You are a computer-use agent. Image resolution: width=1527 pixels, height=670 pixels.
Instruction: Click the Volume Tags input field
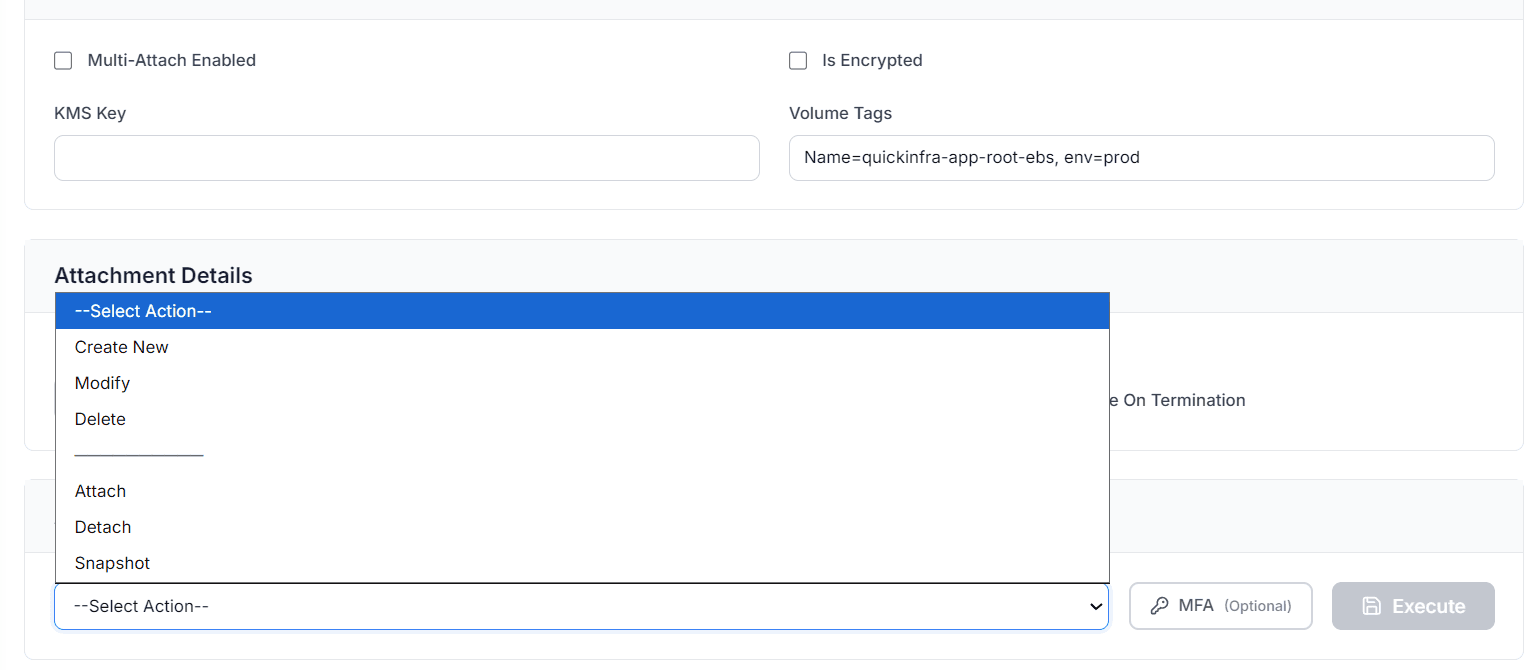(1141, 158)
